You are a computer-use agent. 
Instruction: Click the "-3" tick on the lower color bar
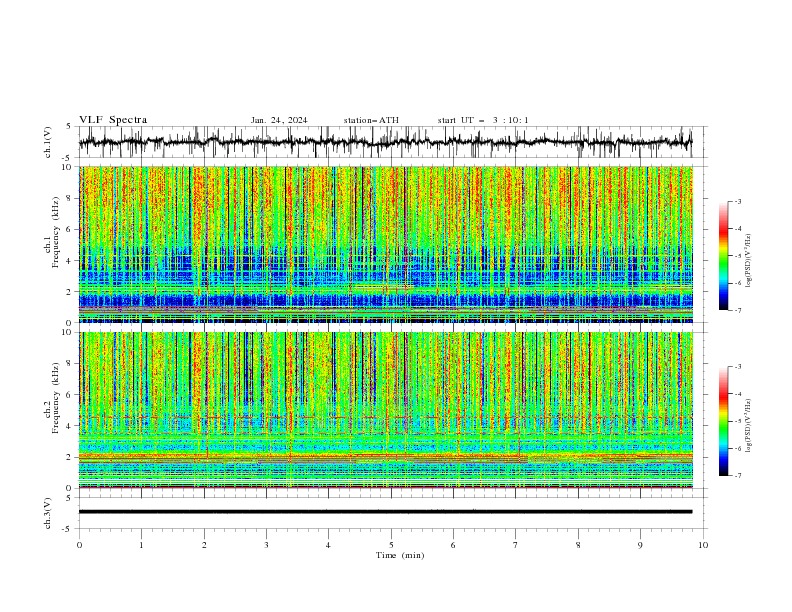pos(738,367)
